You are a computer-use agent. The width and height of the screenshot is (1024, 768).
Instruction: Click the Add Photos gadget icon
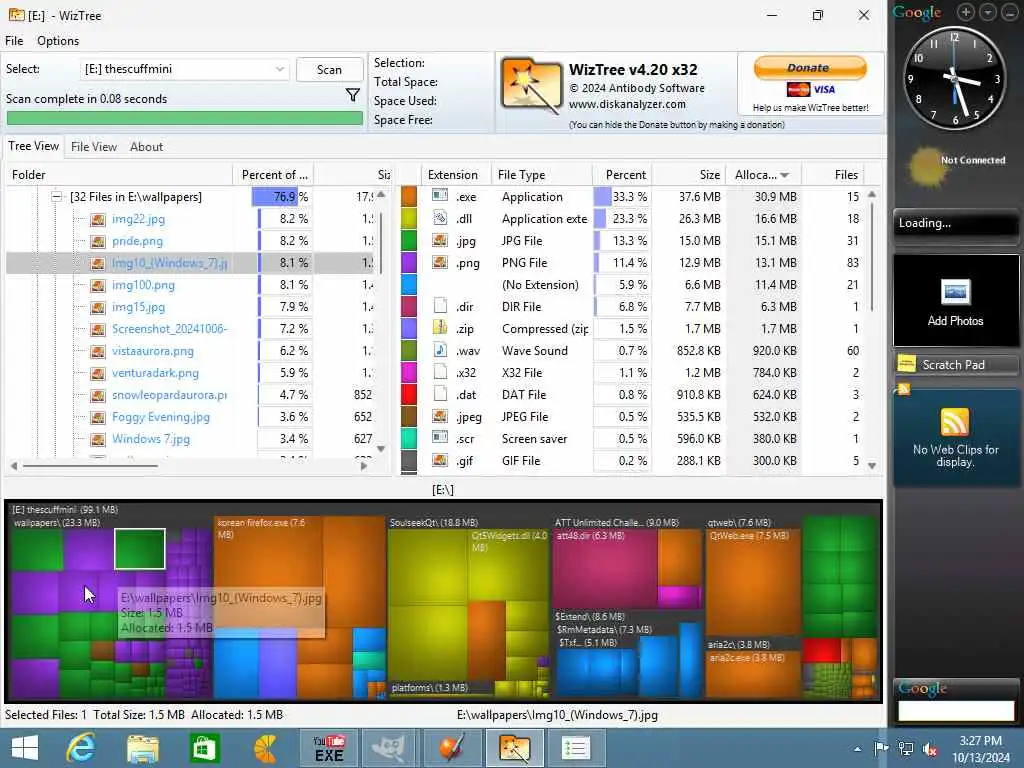(x=955, y=292)
